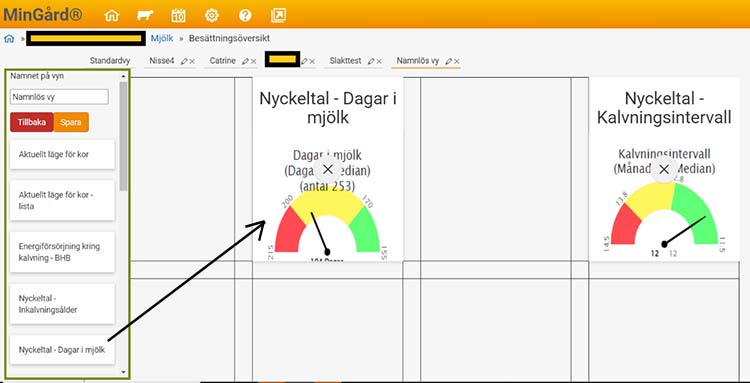Click the red Tillbaka button
This screenshot has height=383, width=750.
pos(32,122)
